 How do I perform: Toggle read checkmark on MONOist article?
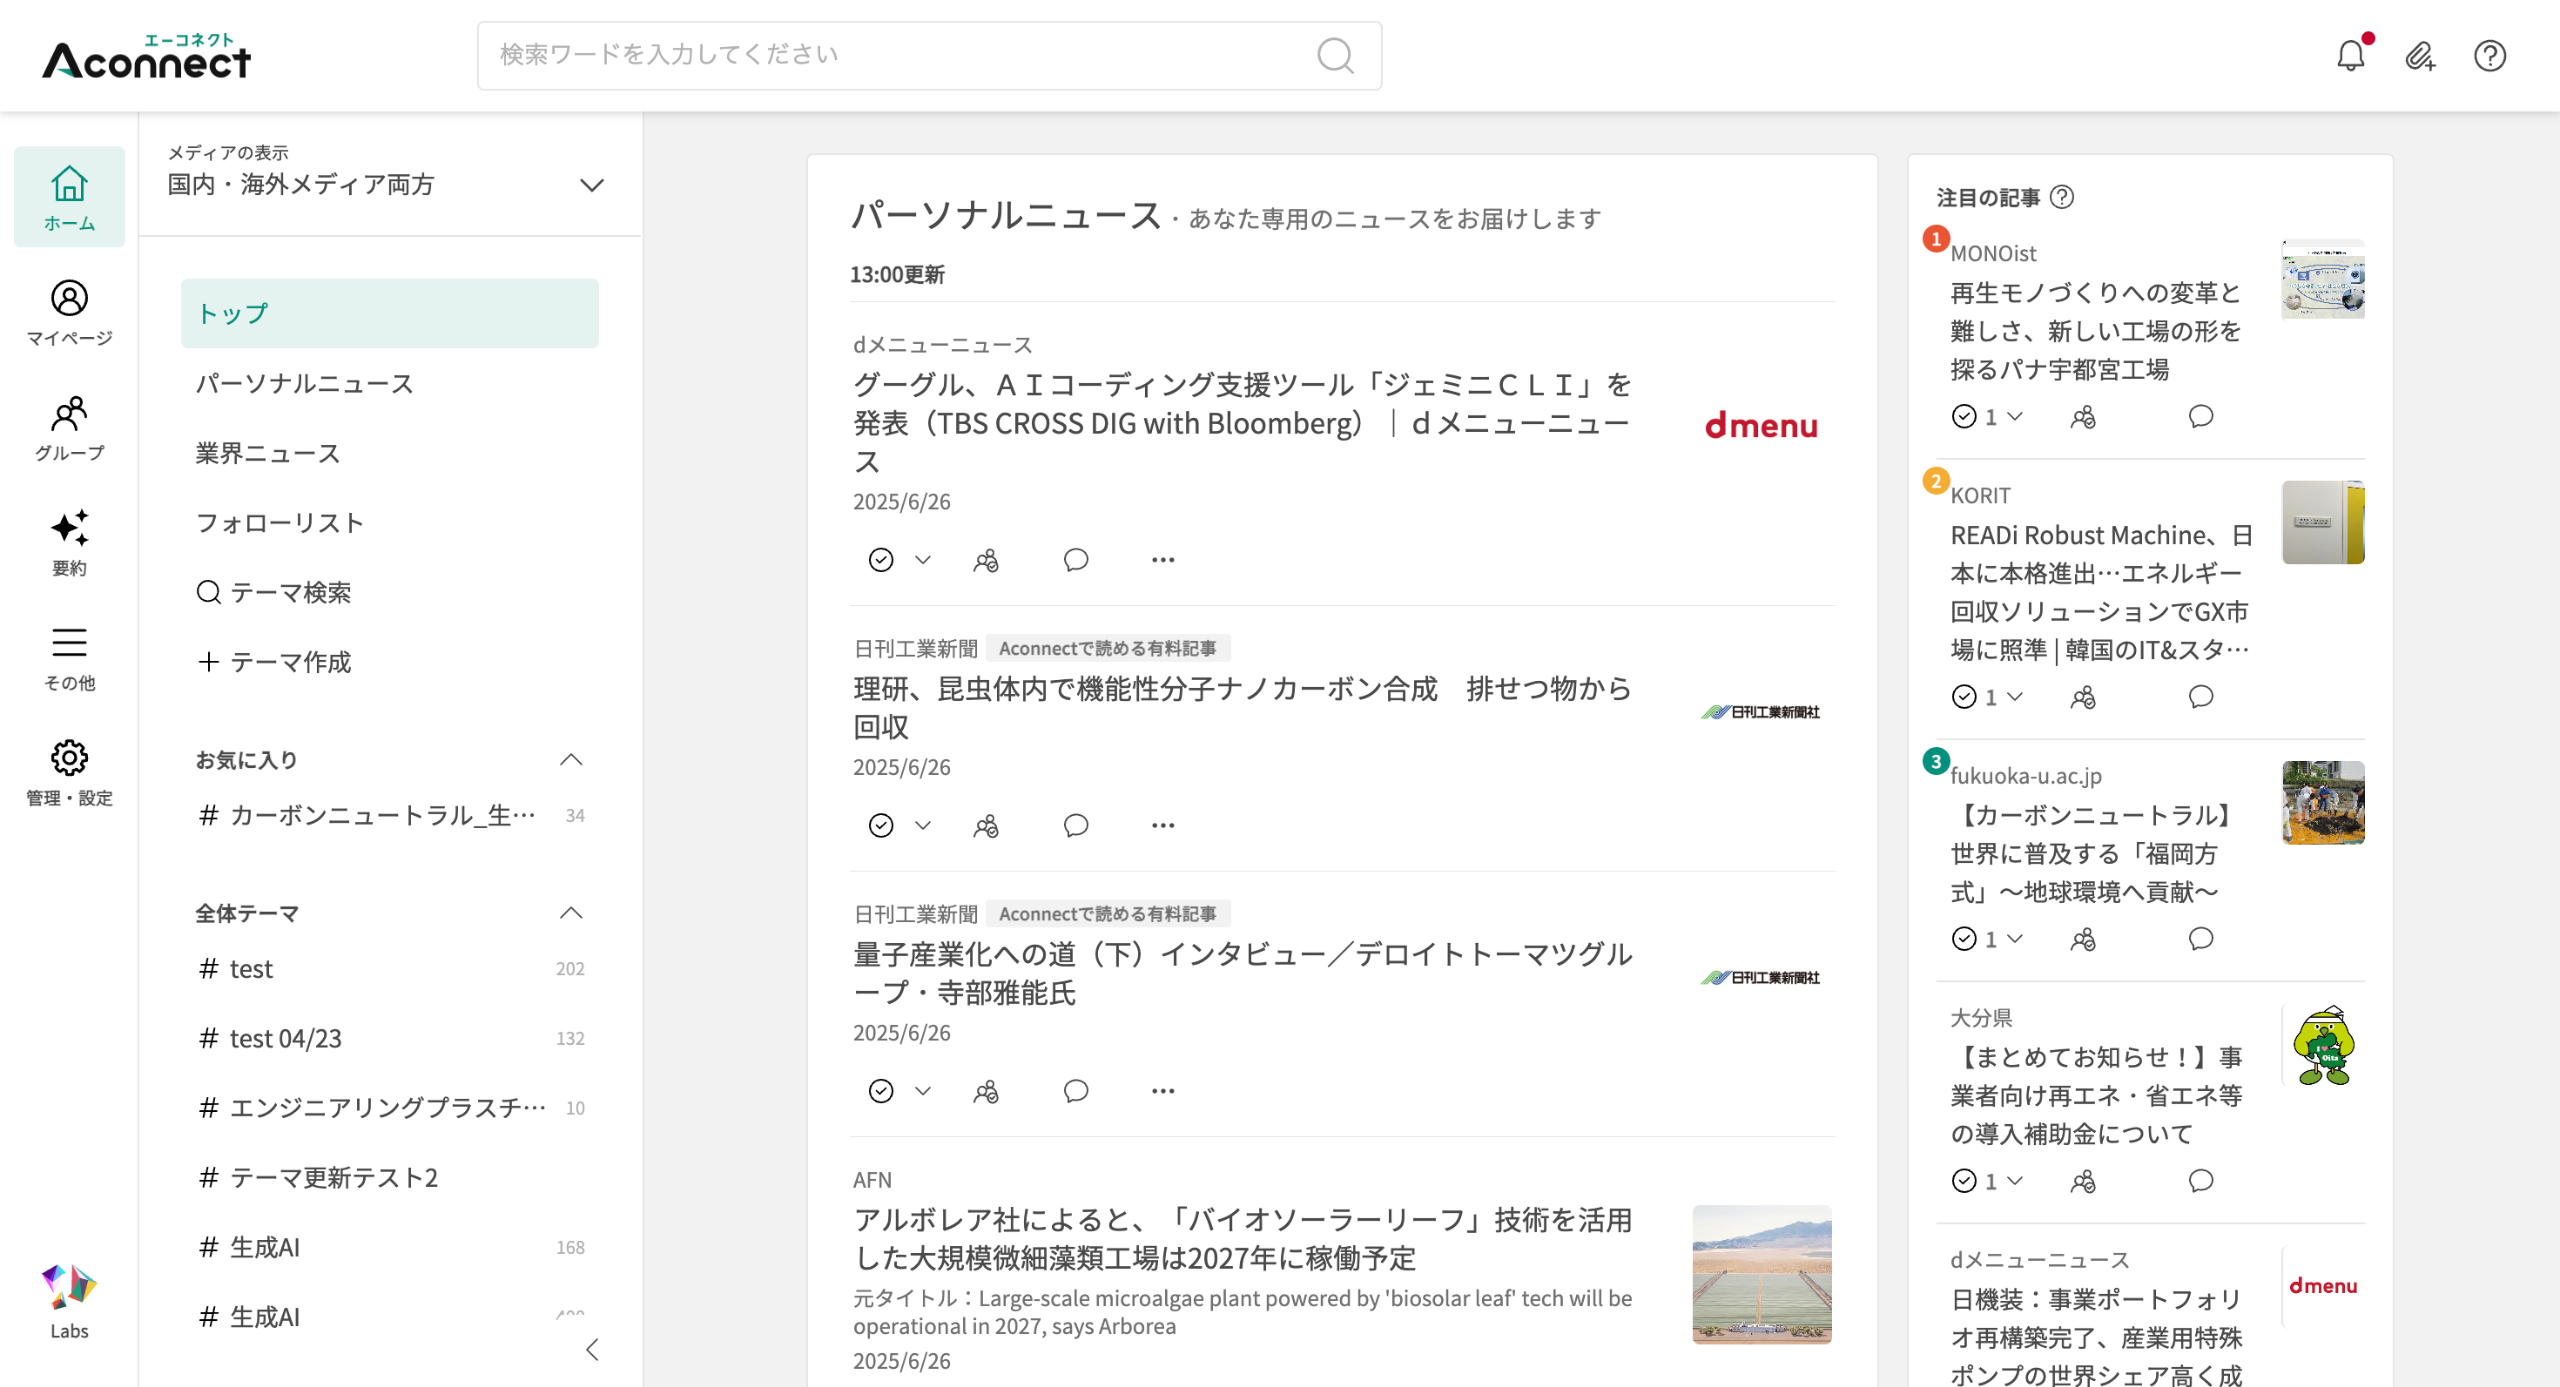coord(1964,417)
